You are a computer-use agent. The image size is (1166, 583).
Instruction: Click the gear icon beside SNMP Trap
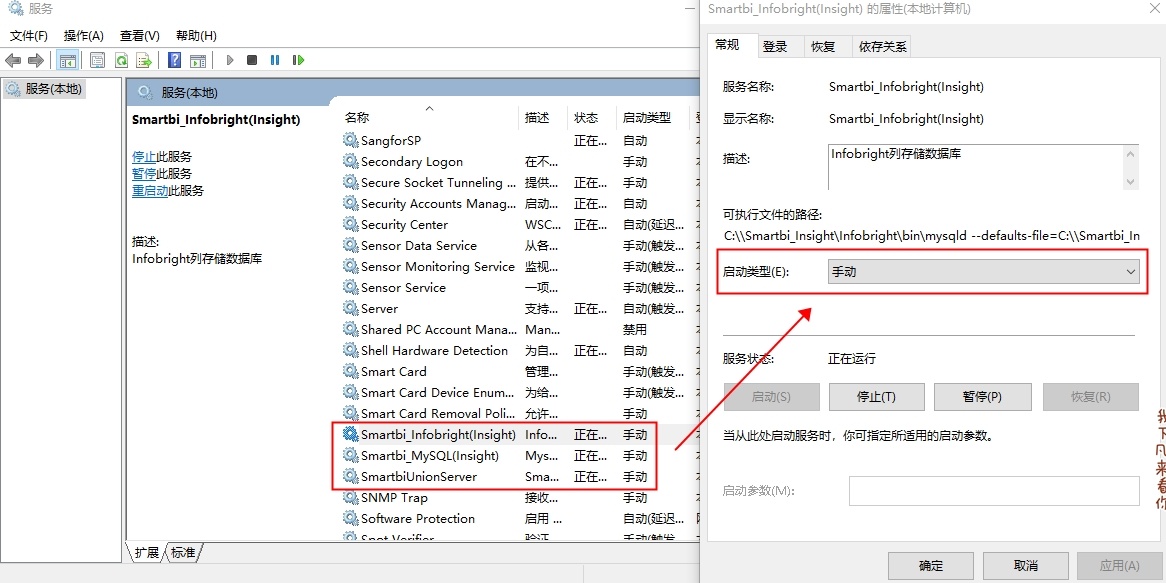[x=350, y=497]
